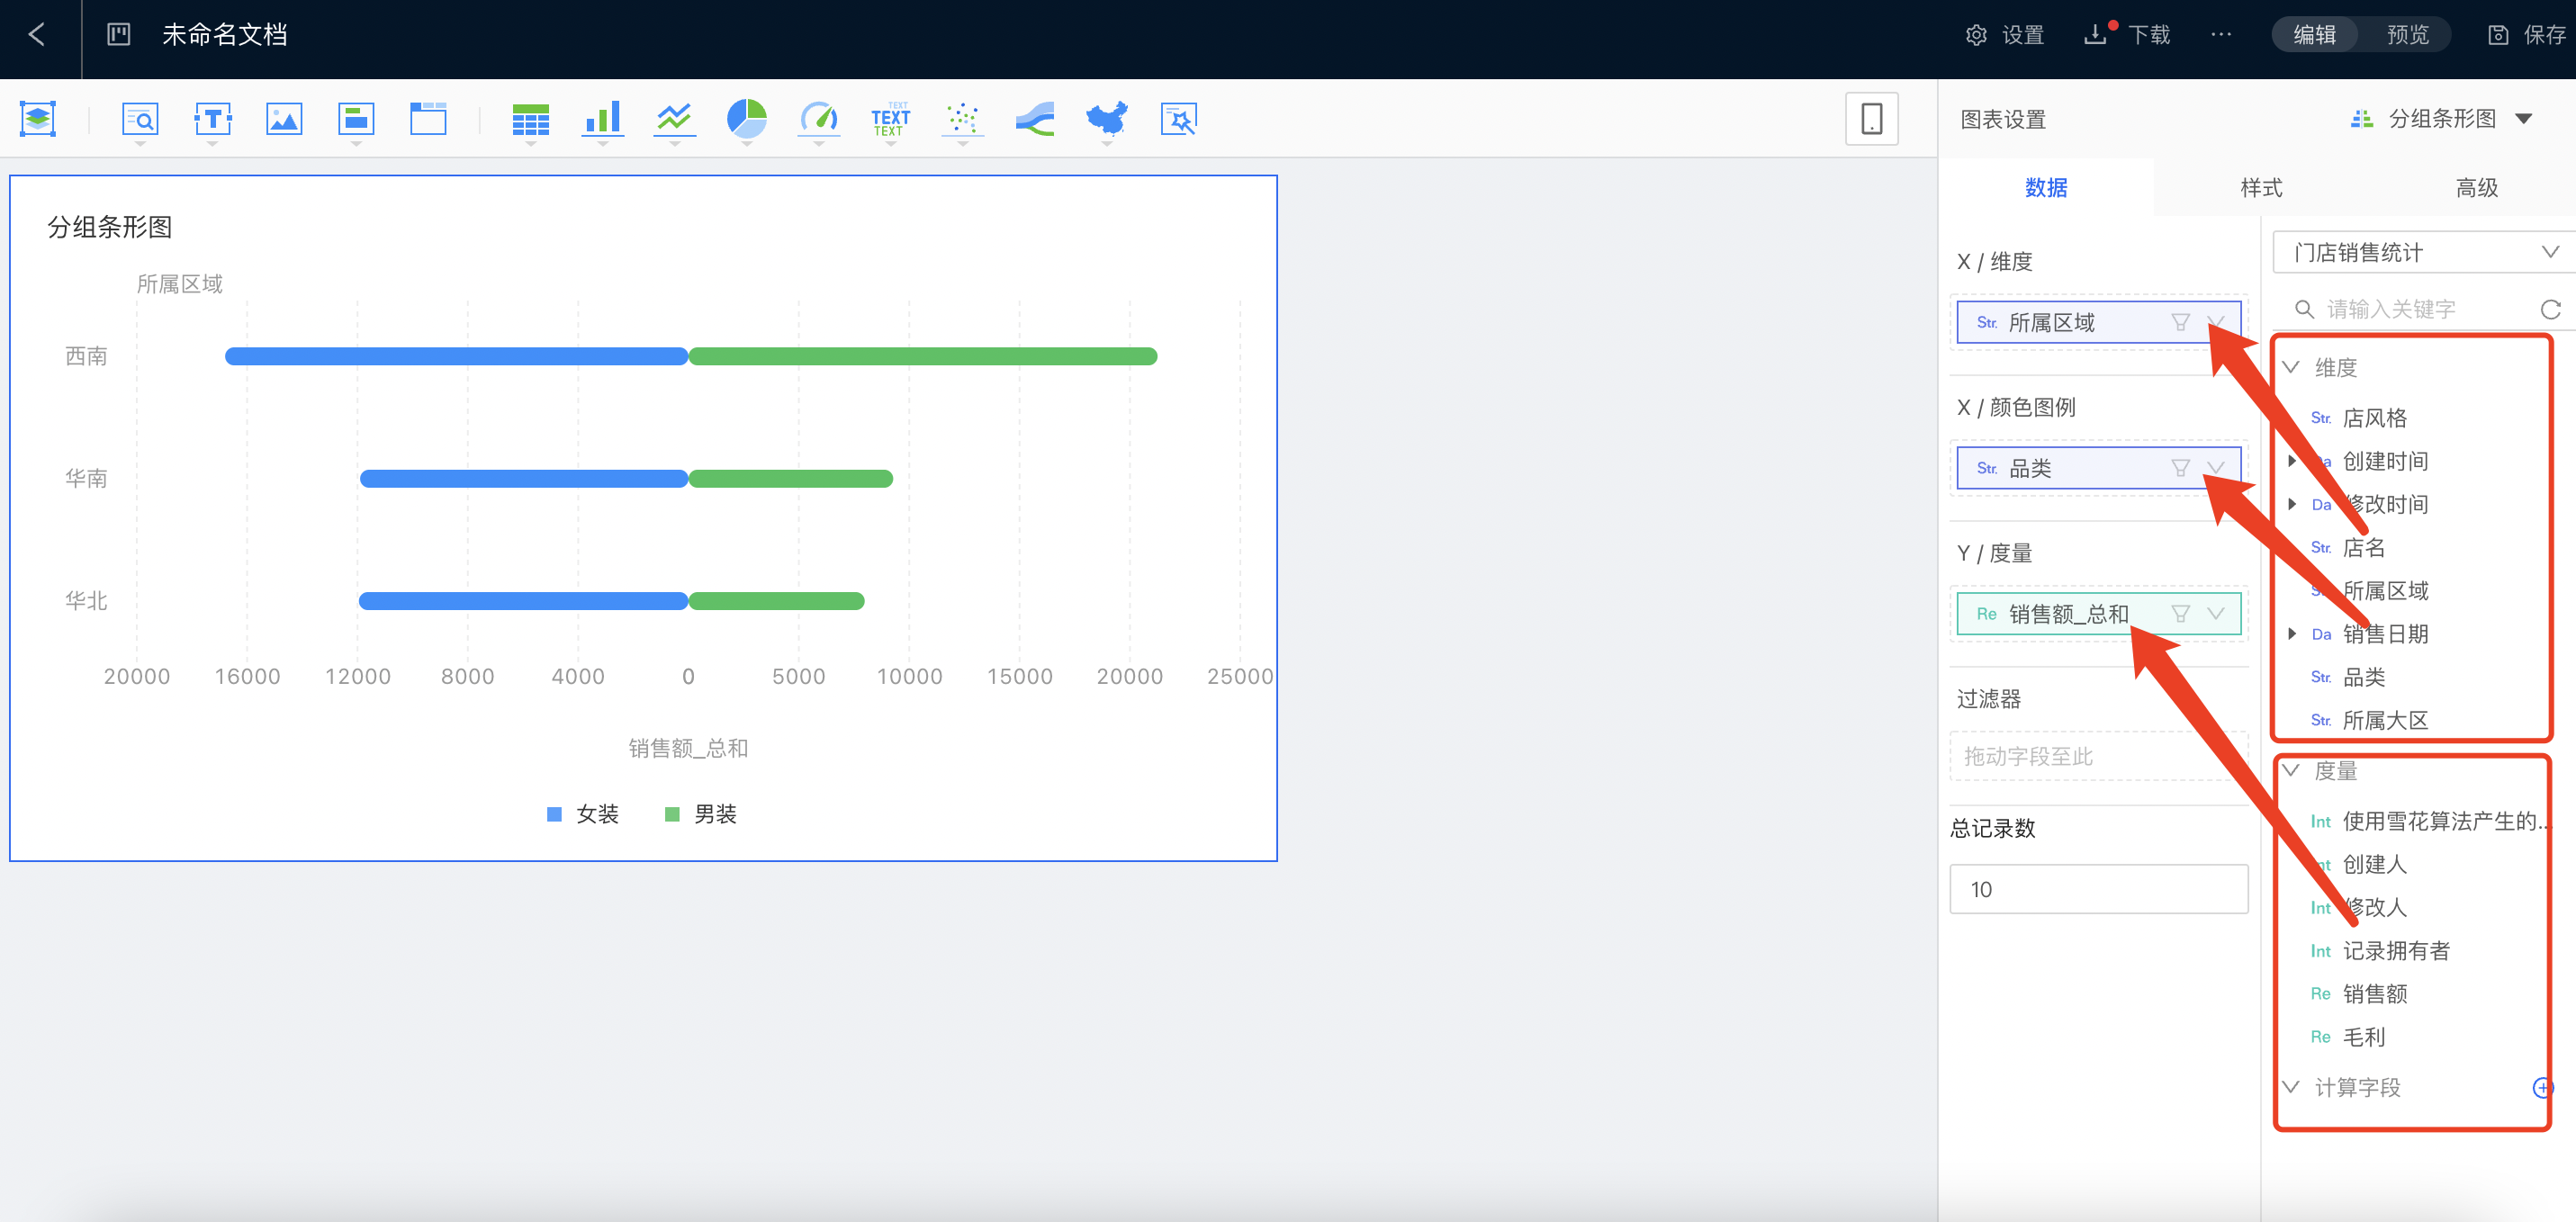This screenshot has width=2576, height=1222.
Task: Click filter icon on 品类 field
Action: pos(2180,469)
